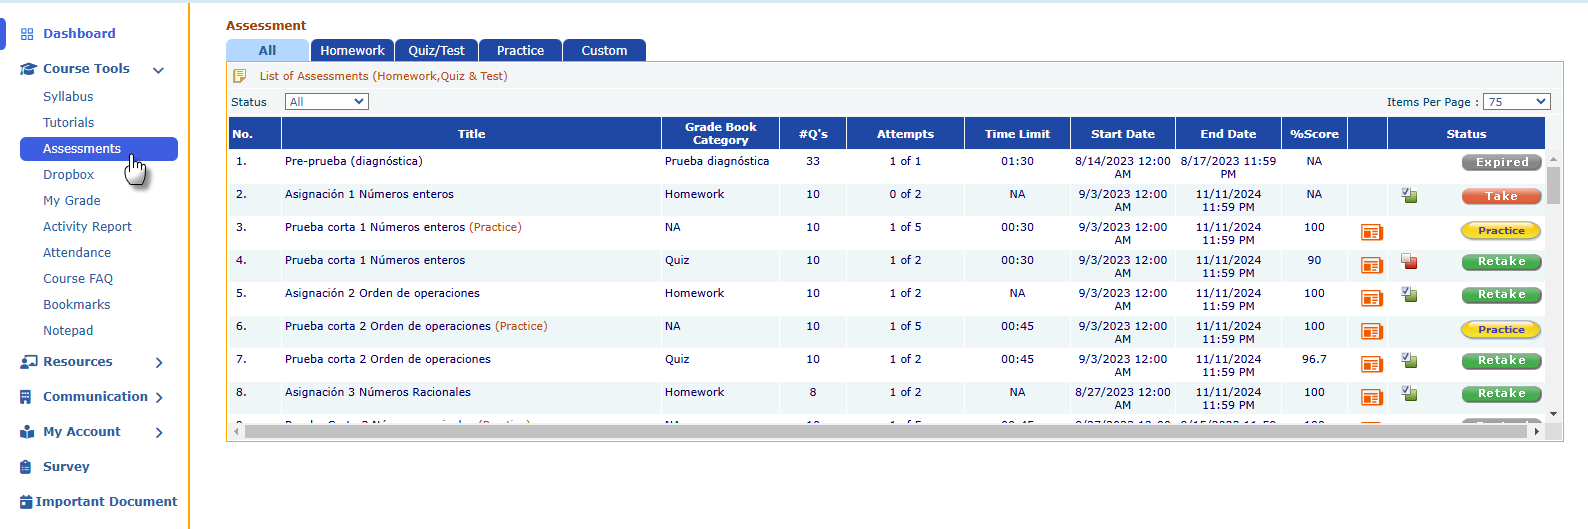Switch to the Quiz/Test tab

click(x=436, y=51)
